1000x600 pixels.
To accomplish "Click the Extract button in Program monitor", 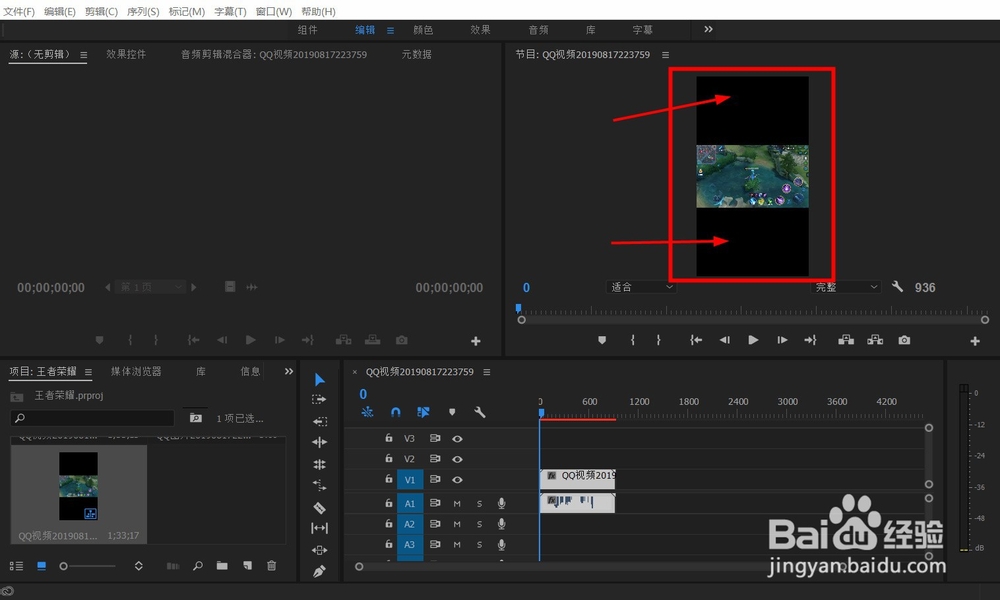I will coord(875,340).
